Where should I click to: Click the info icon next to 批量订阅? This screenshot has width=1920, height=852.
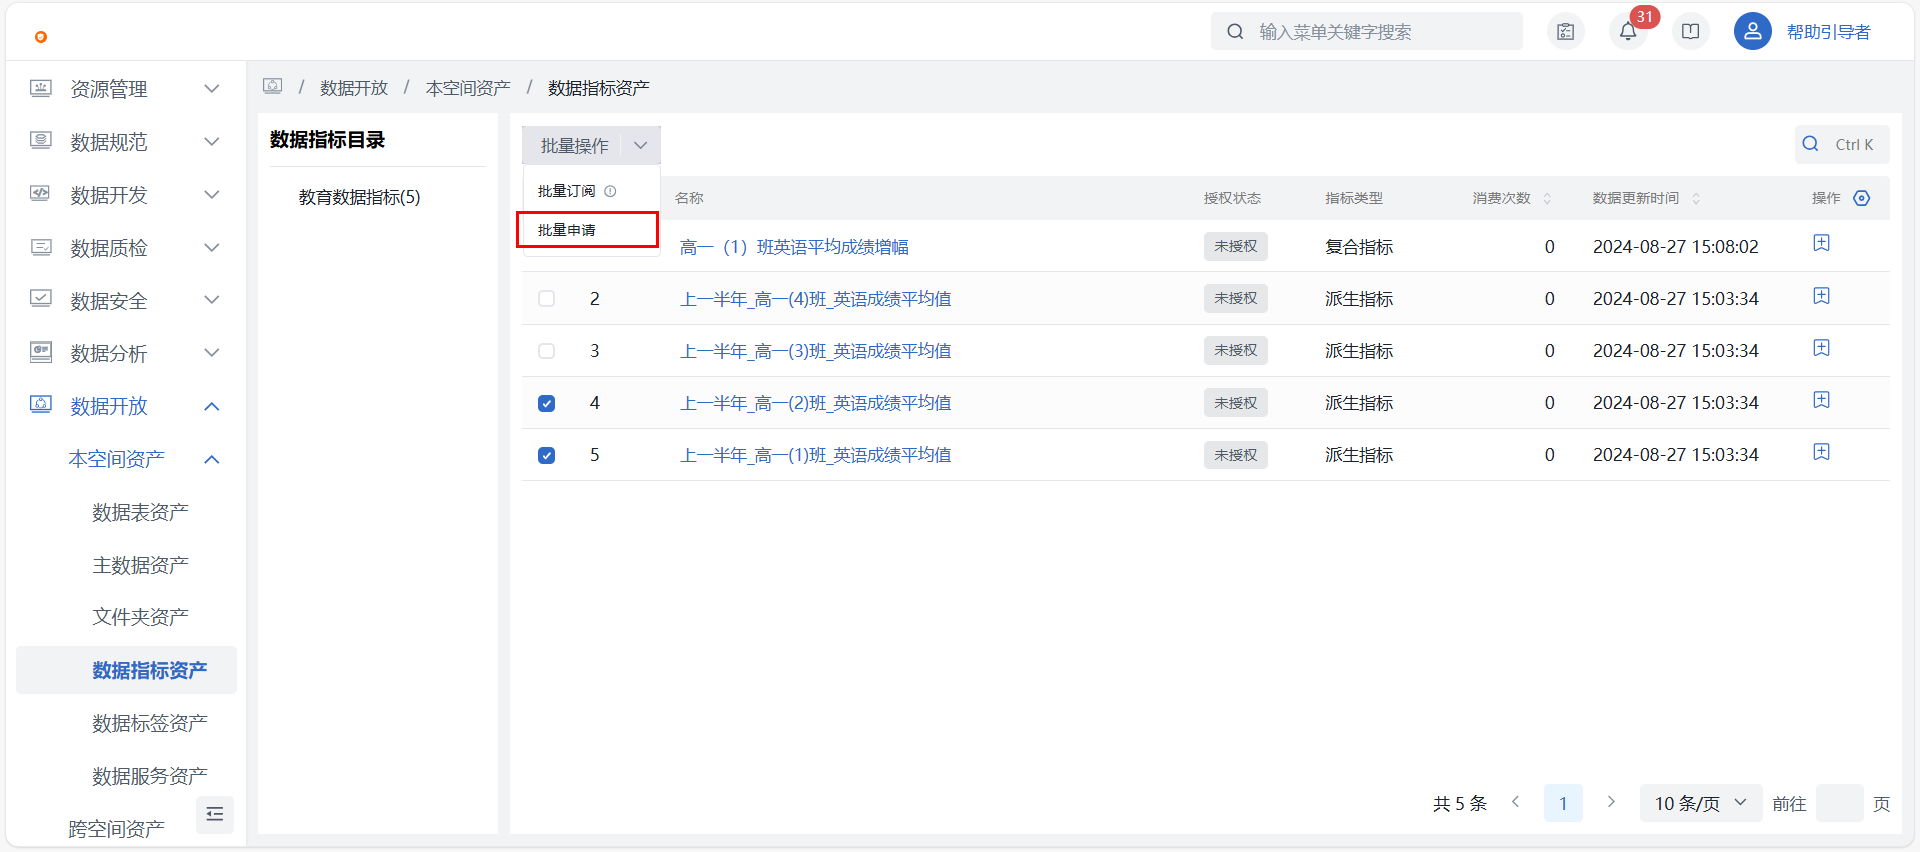point(610,191)
